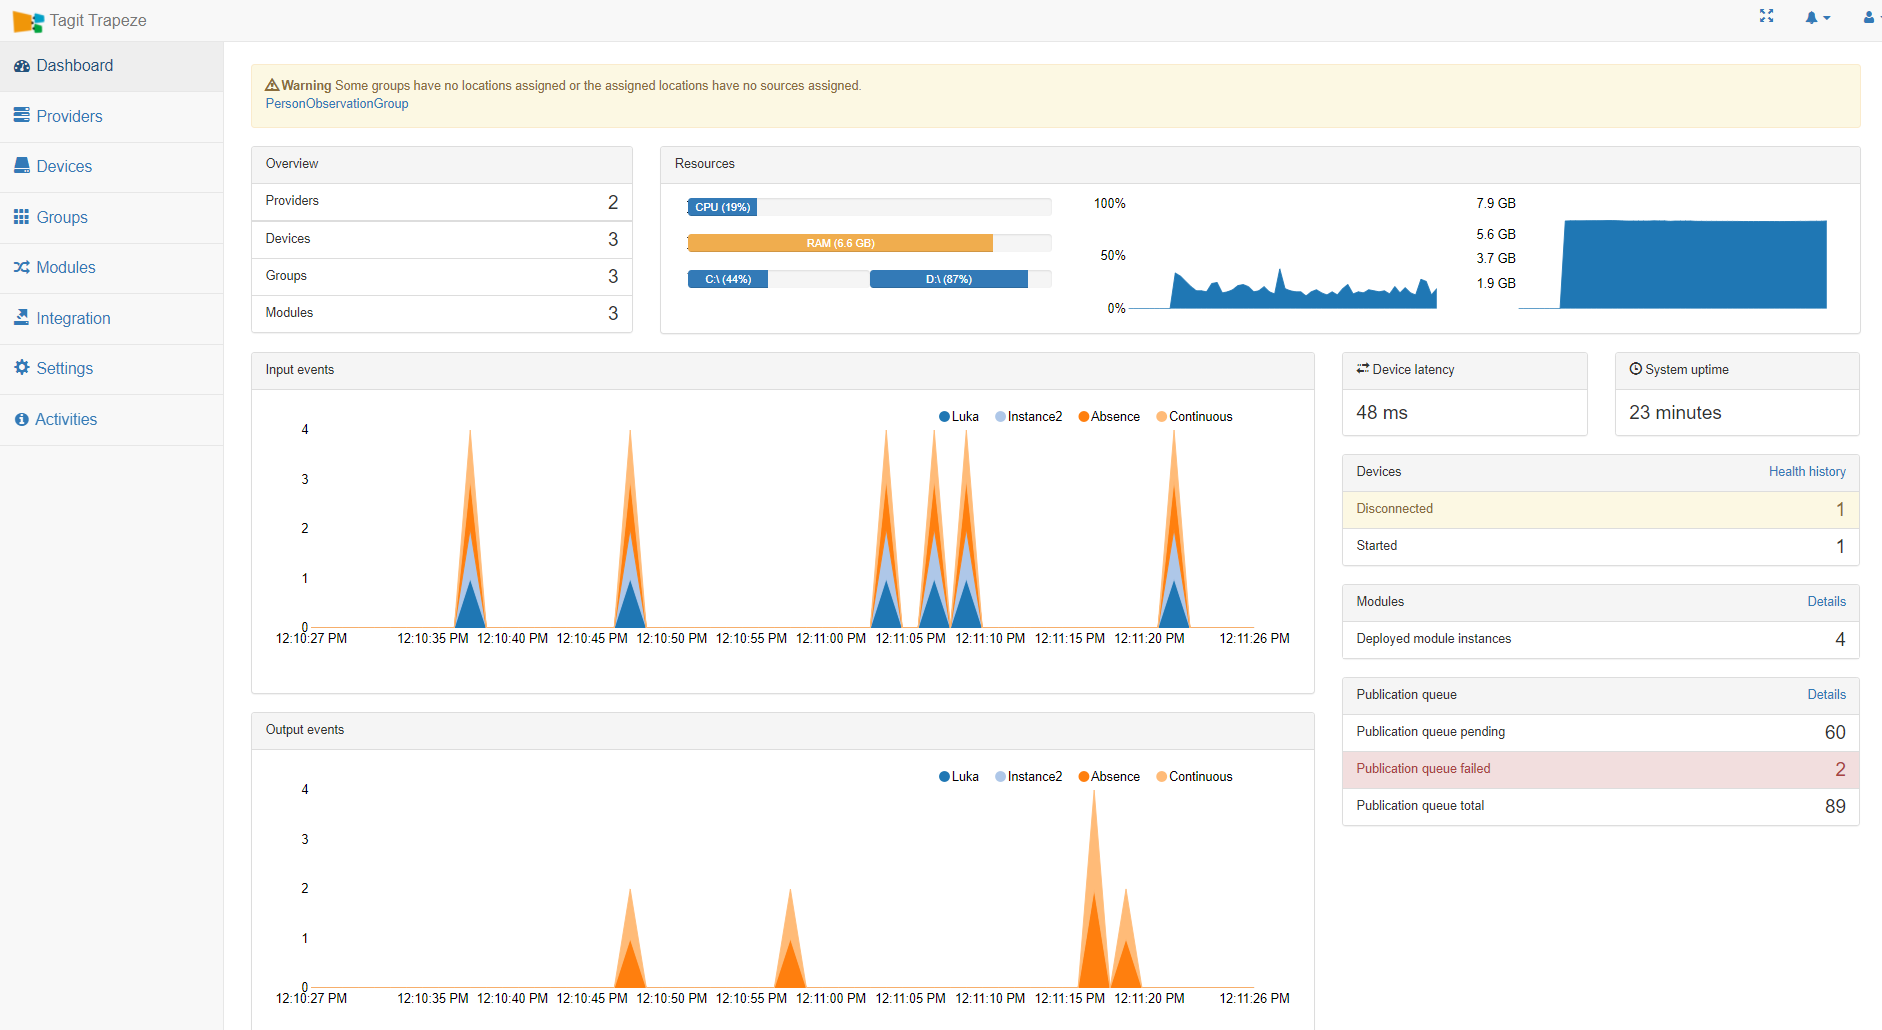Open Settings from the sidebar
Viewport: 1882px width, 1030px height.
click(x=112, y=369)
